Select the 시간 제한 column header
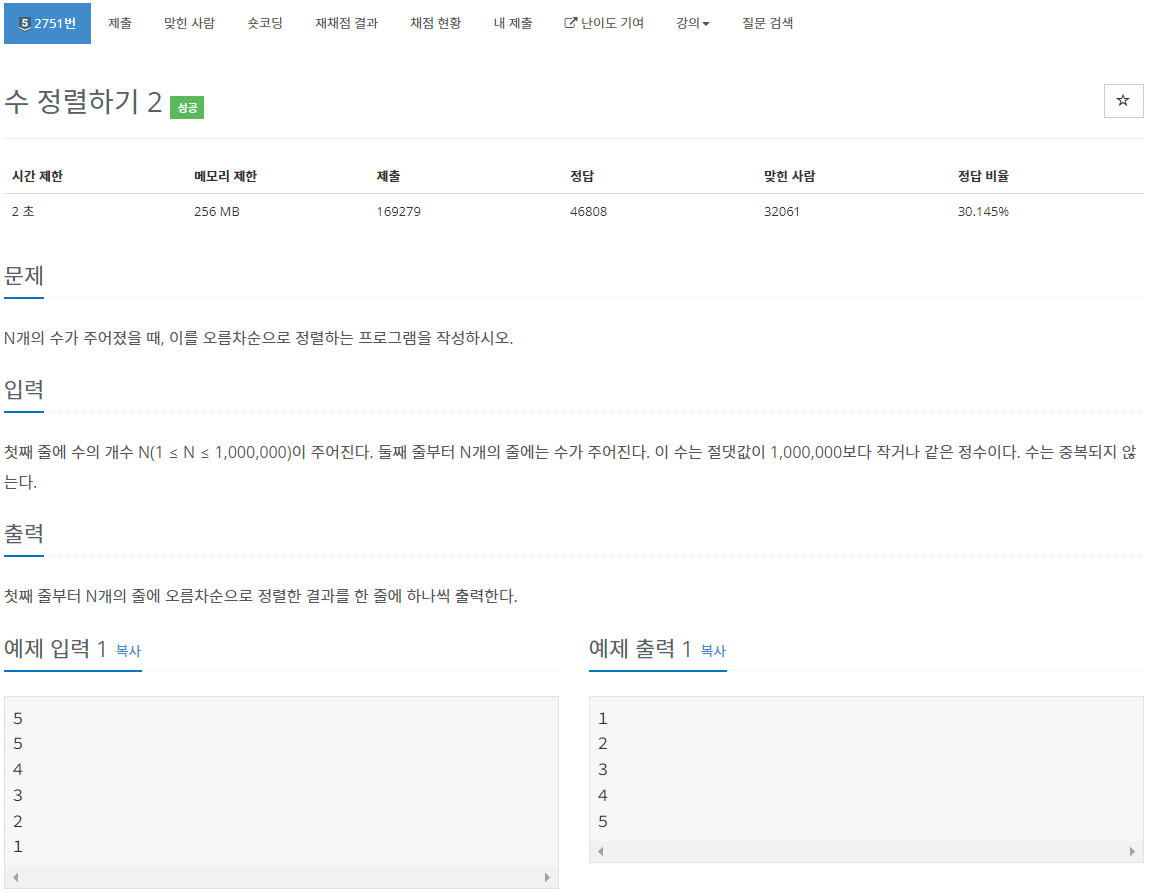The width and height of the screenshot is (1149, 892). (x=37, y=176)
